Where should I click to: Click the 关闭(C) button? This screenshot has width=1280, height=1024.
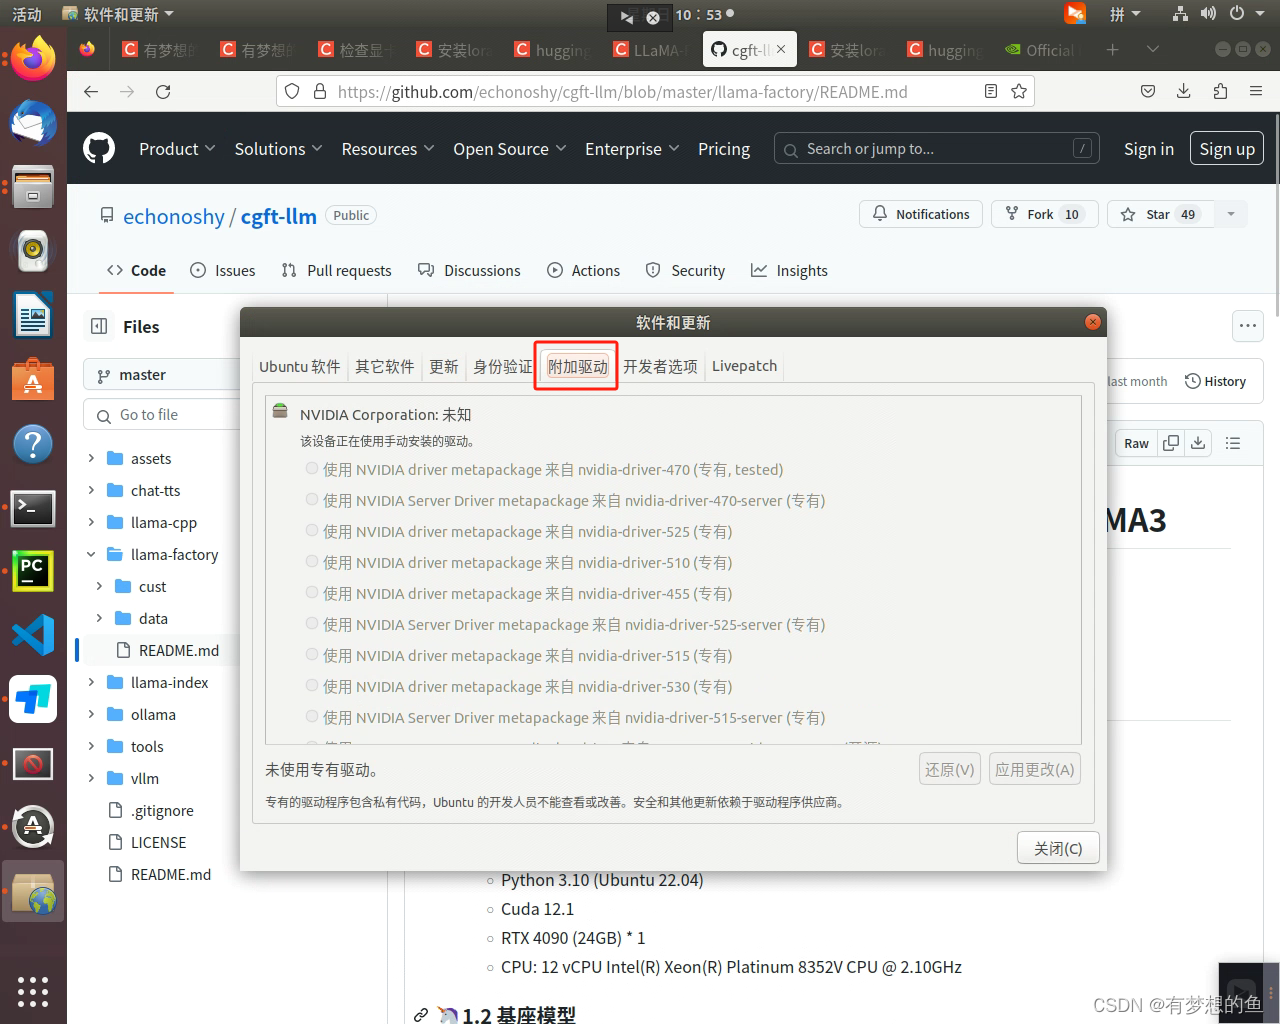(x=1058, y=848)
